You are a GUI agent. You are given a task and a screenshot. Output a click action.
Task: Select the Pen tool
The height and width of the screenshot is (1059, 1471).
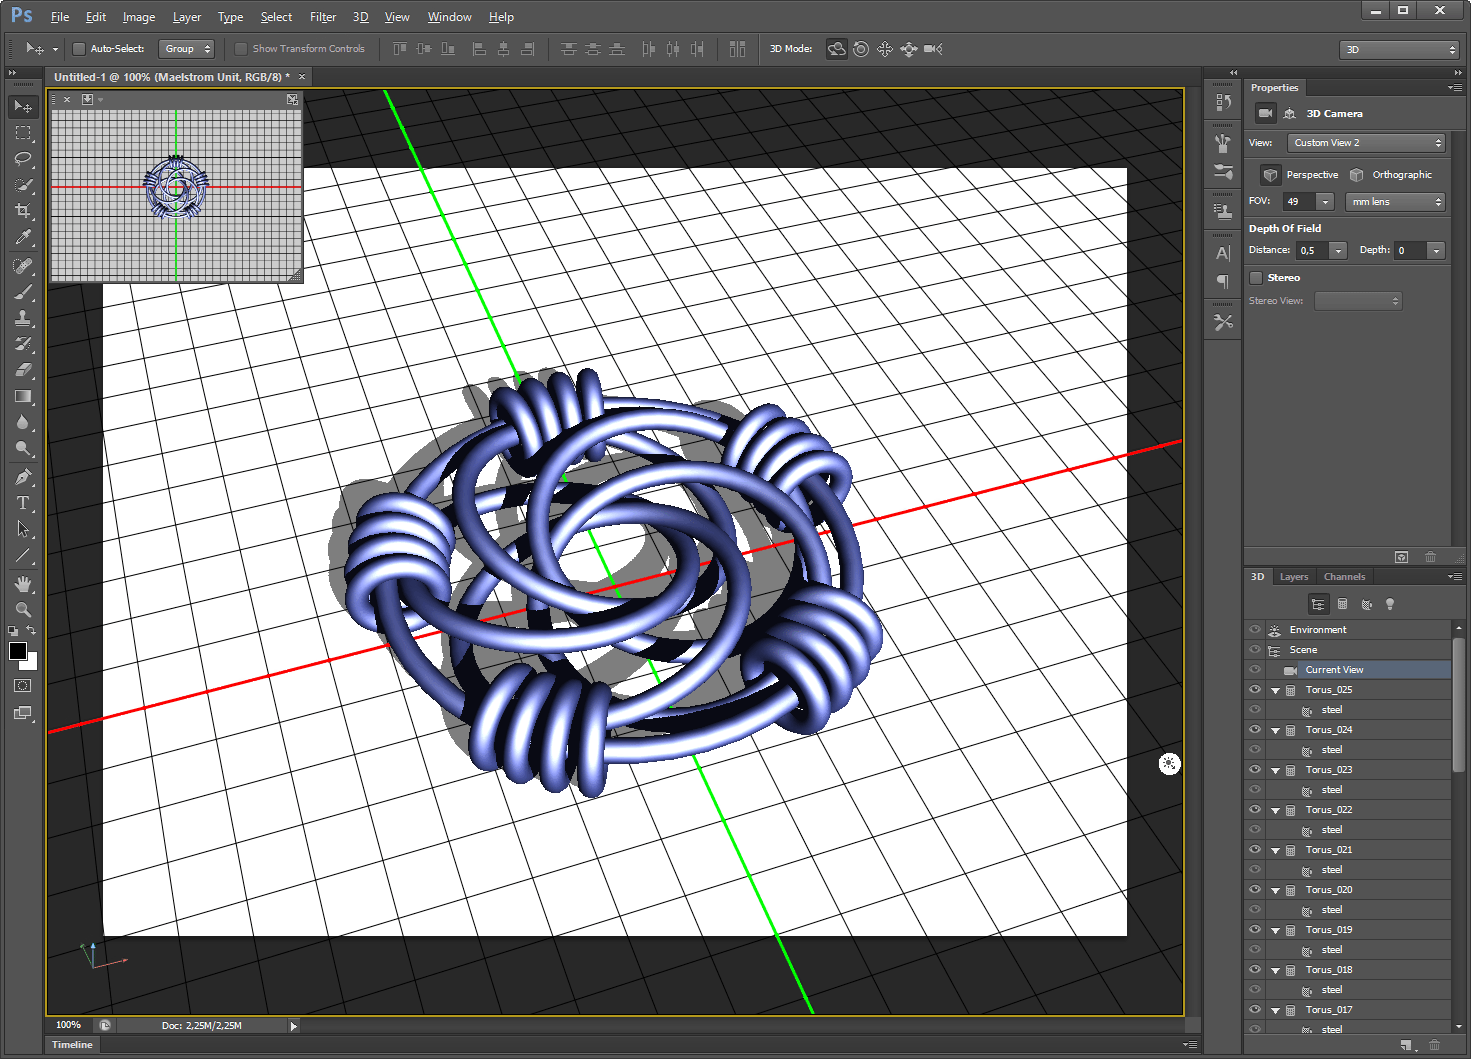coord(23,477)
